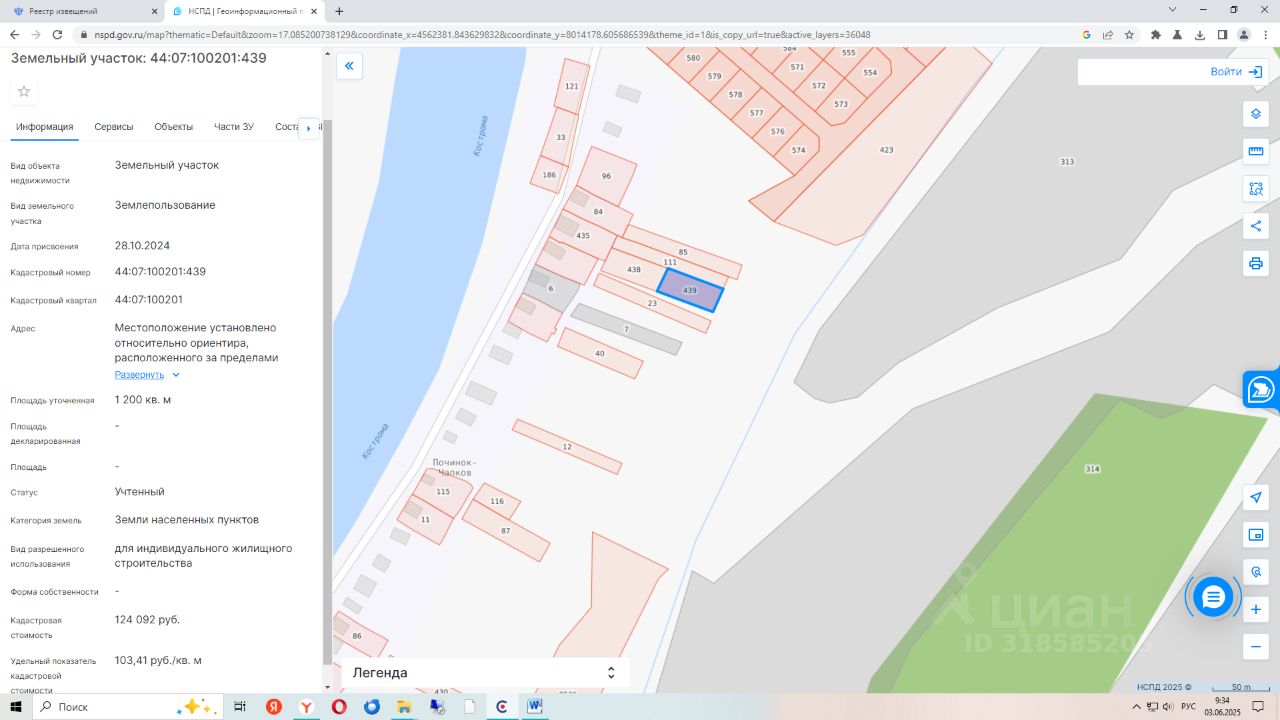Open Chrome extensions menu
Image resolution: width=1280 pixels, height=720 pixels.
pos(1156,34)
